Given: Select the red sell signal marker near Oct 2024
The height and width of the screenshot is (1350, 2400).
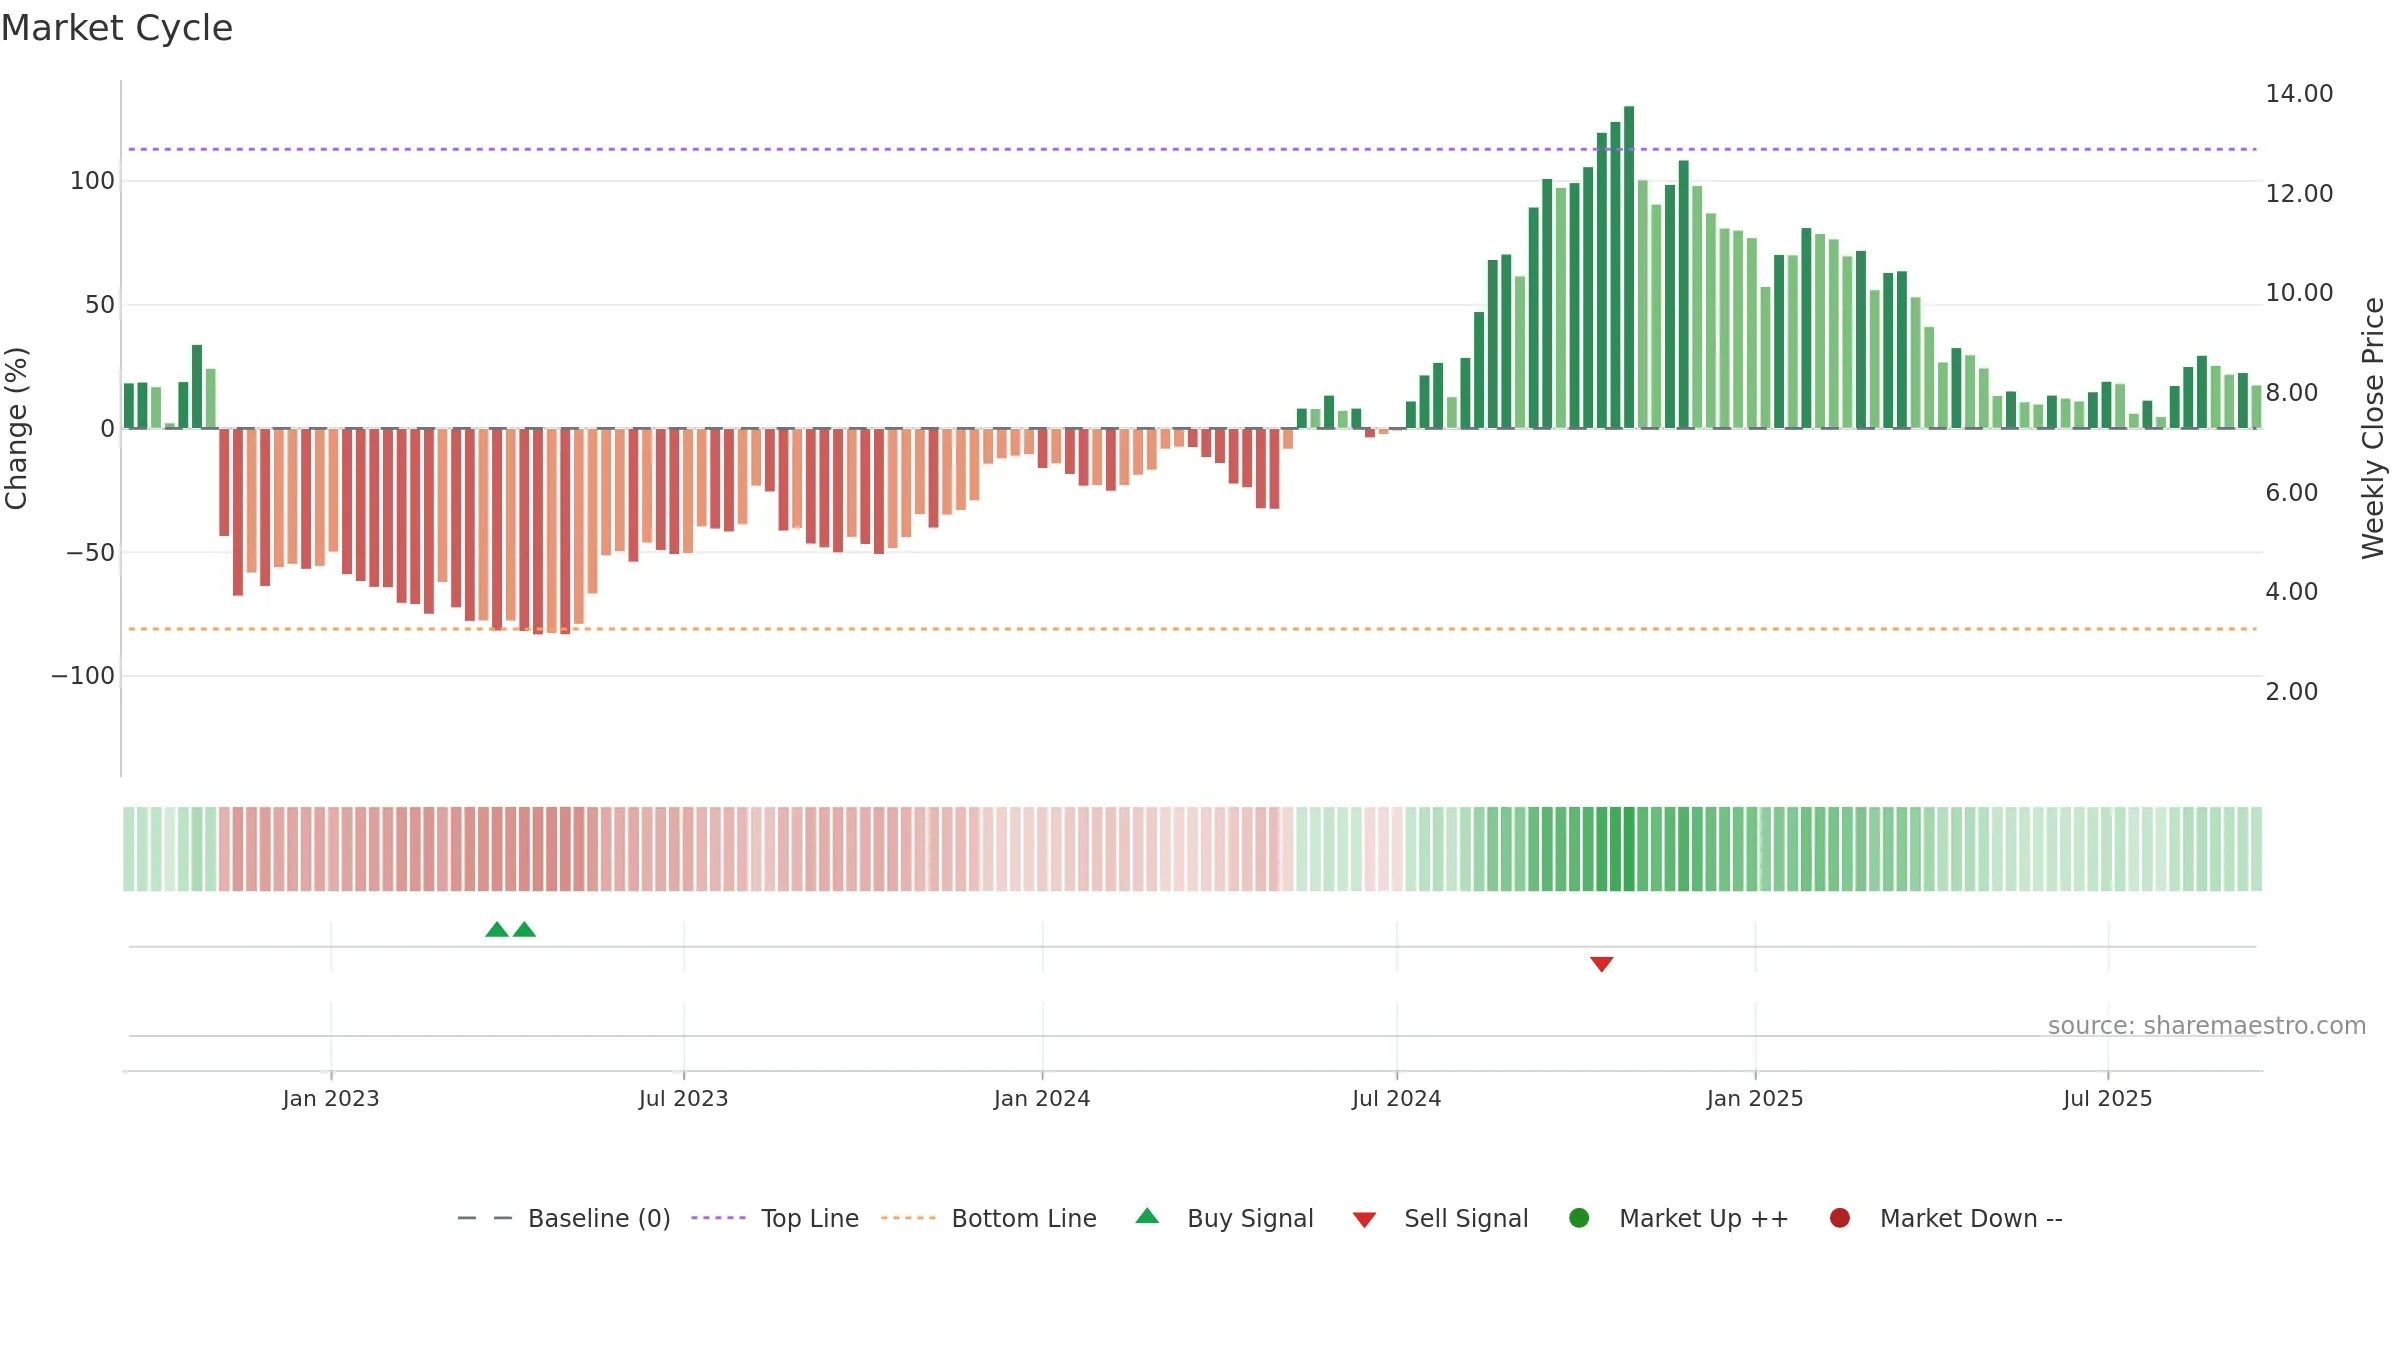Looking at the screenshot, I should 1601,964.
